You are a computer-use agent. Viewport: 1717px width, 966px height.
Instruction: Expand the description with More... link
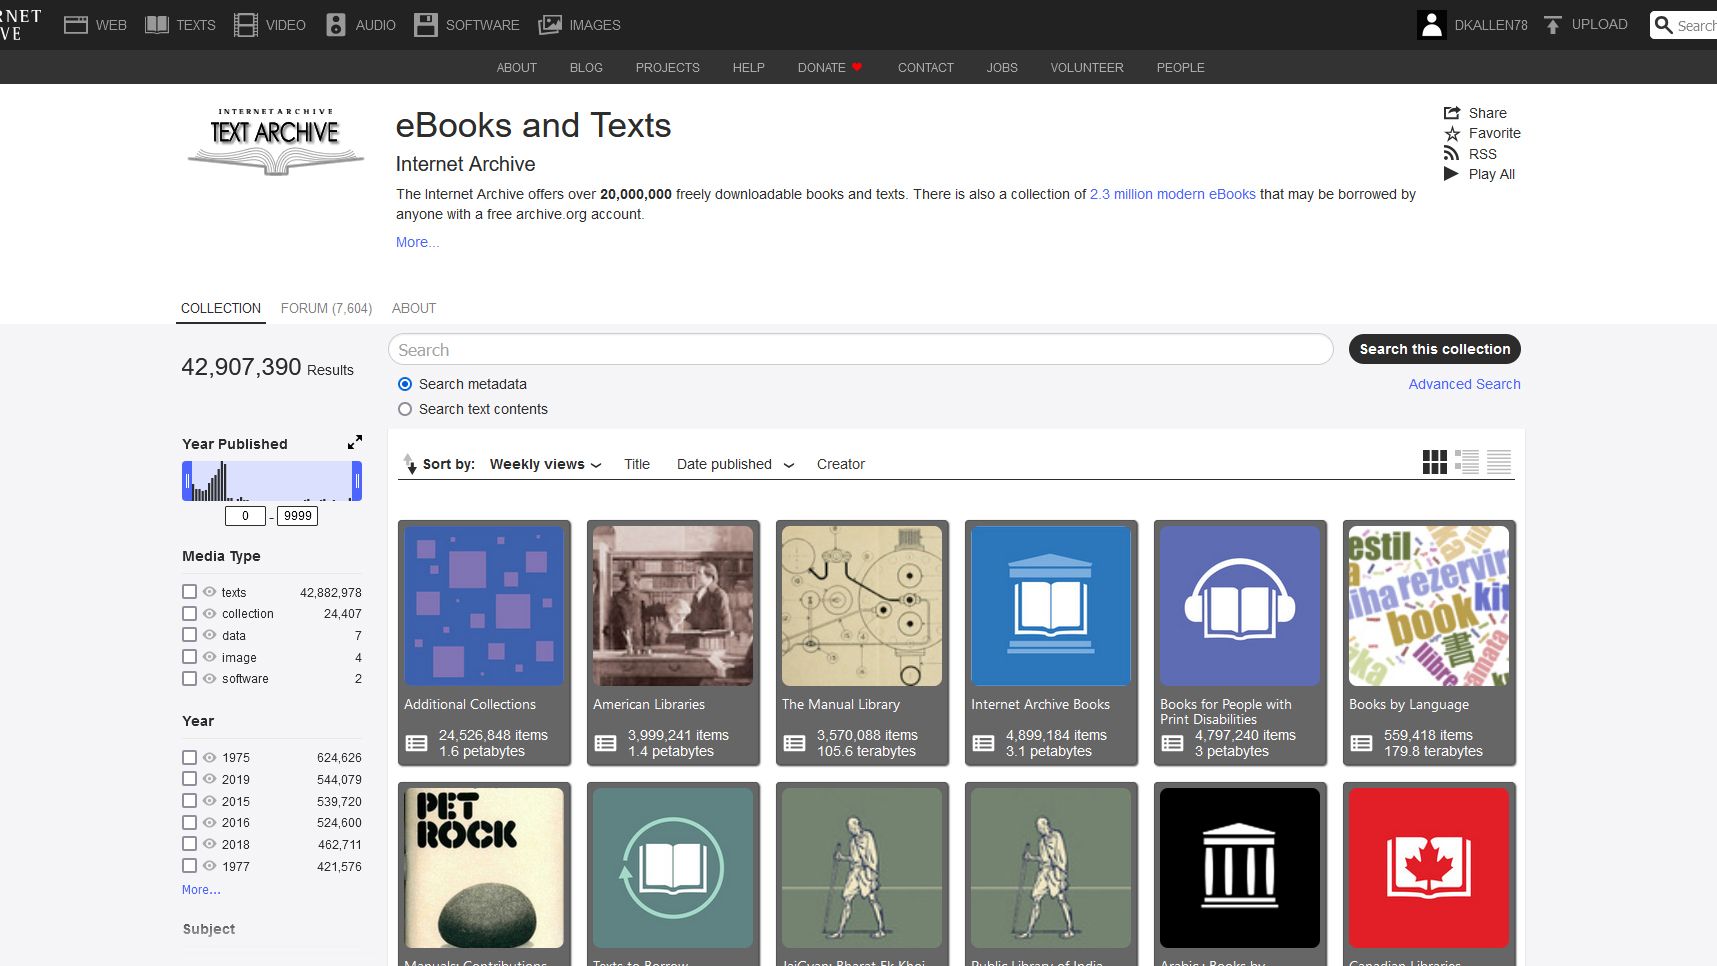pos(417,242)
